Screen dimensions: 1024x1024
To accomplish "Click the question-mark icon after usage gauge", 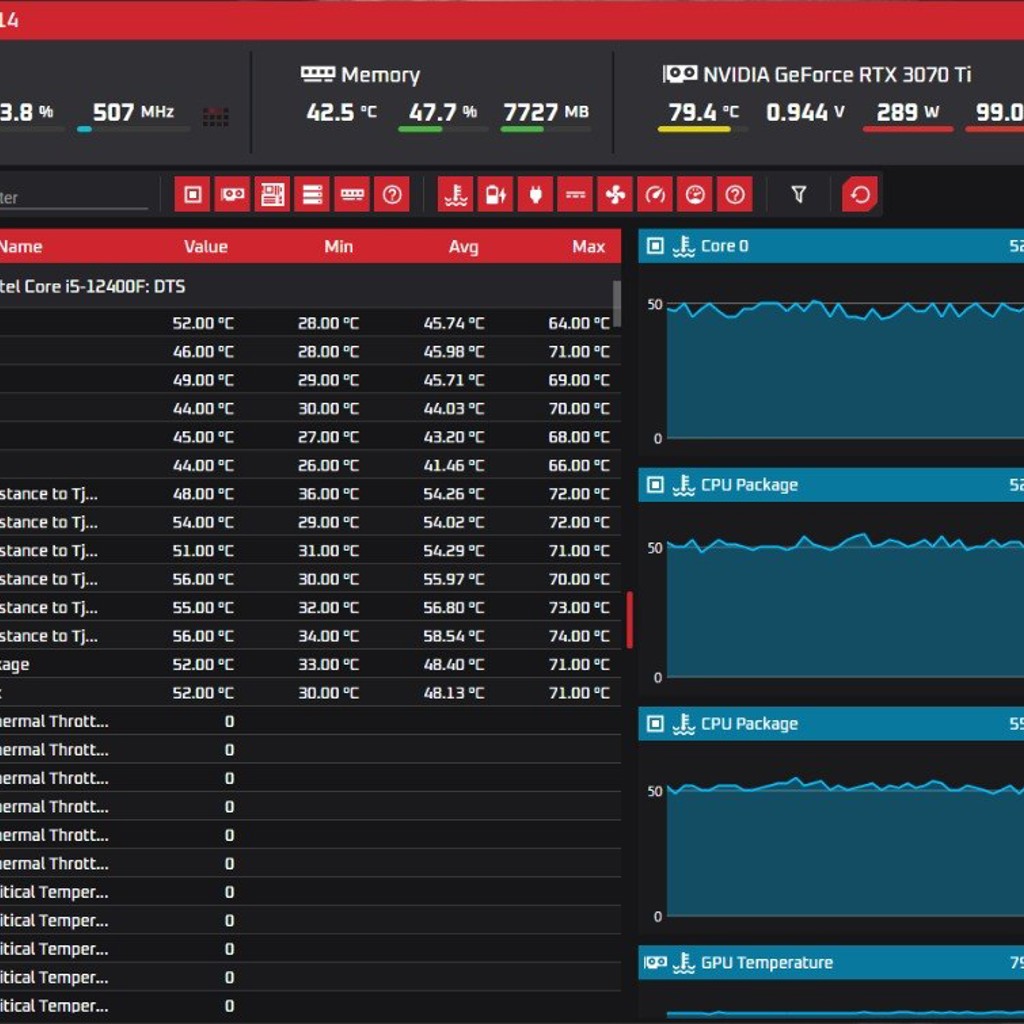I will point(735,194).
